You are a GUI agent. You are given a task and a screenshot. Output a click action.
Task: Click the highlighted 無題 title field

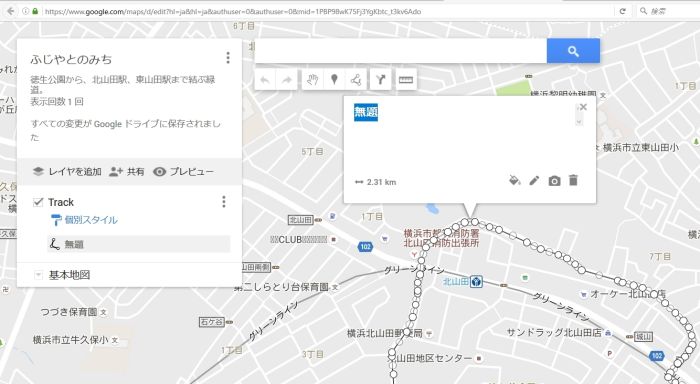tap(366, 112)
